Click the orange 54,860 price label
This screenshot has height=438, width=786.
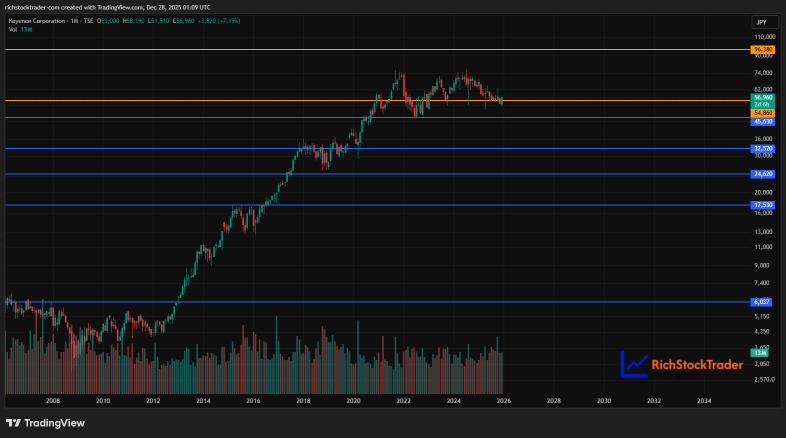(x=762, y=113)
